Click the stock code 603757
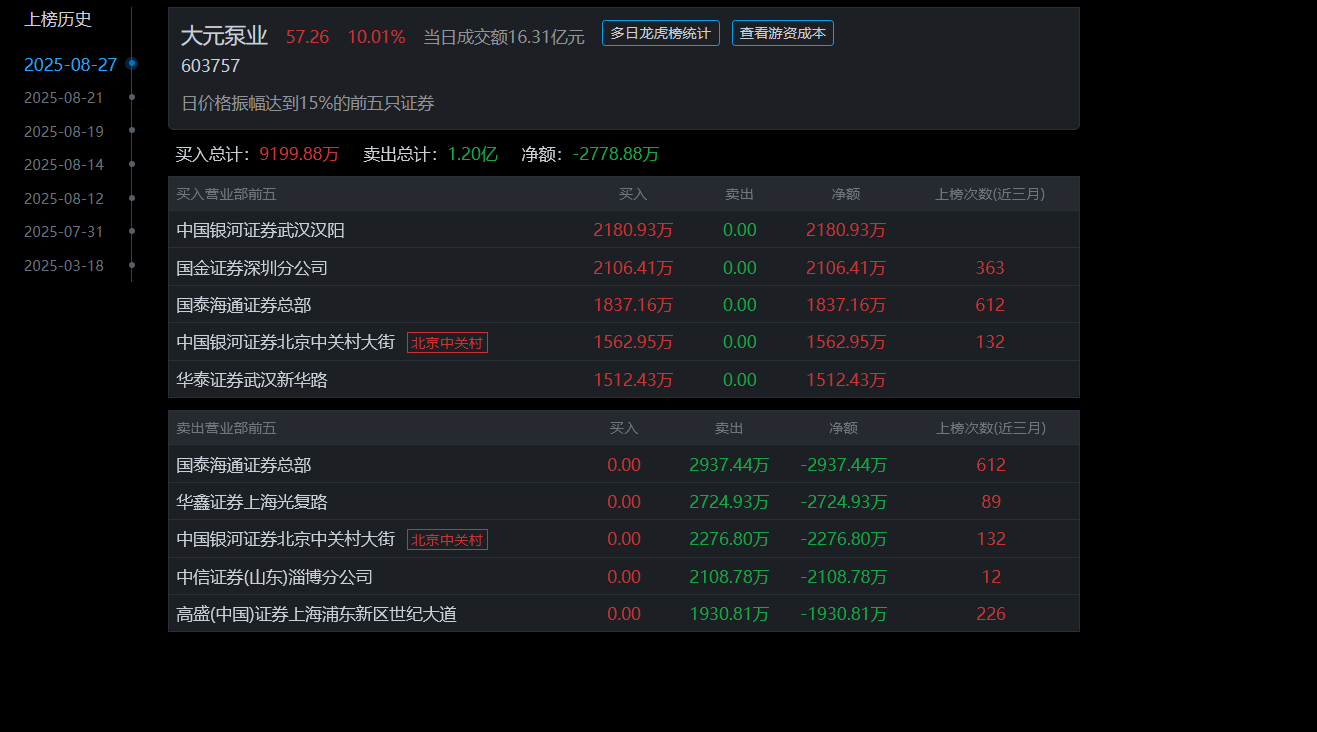1317x732 pixels. pos(210,66)
